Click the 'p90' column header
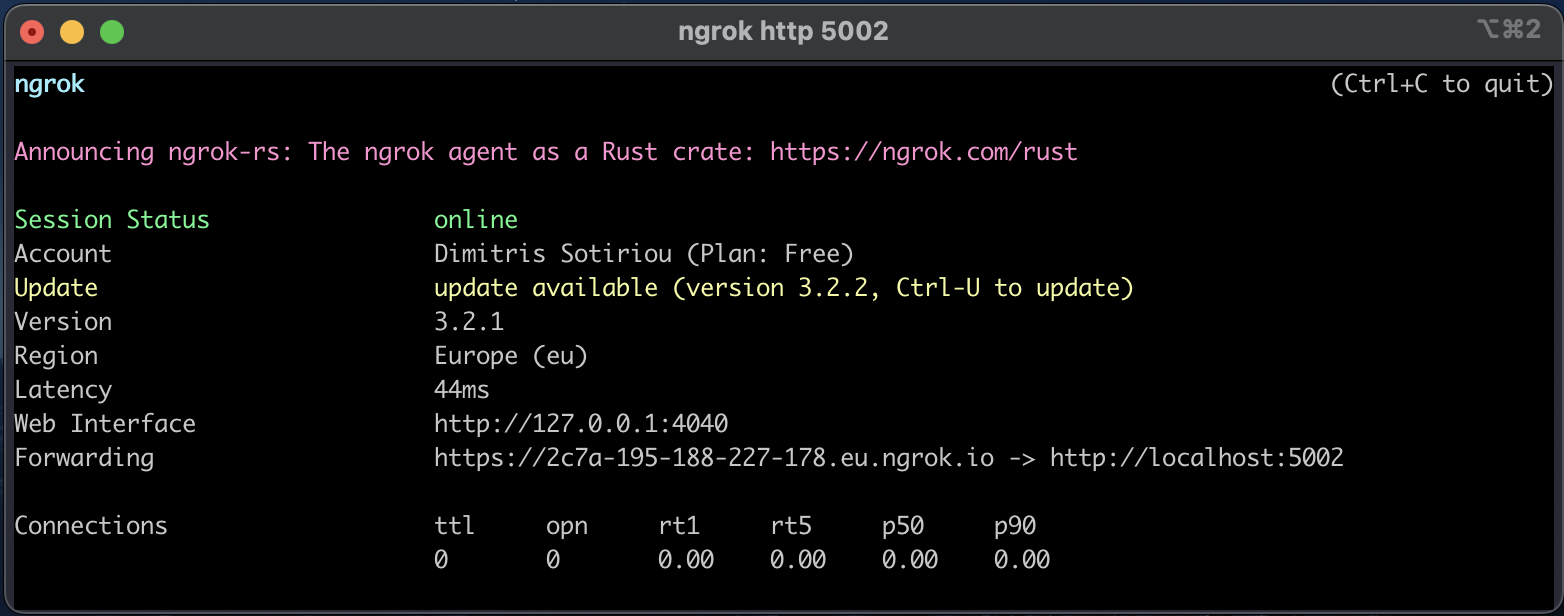This screenshot has height=616, width=1564. click(x=1015, y=526)
